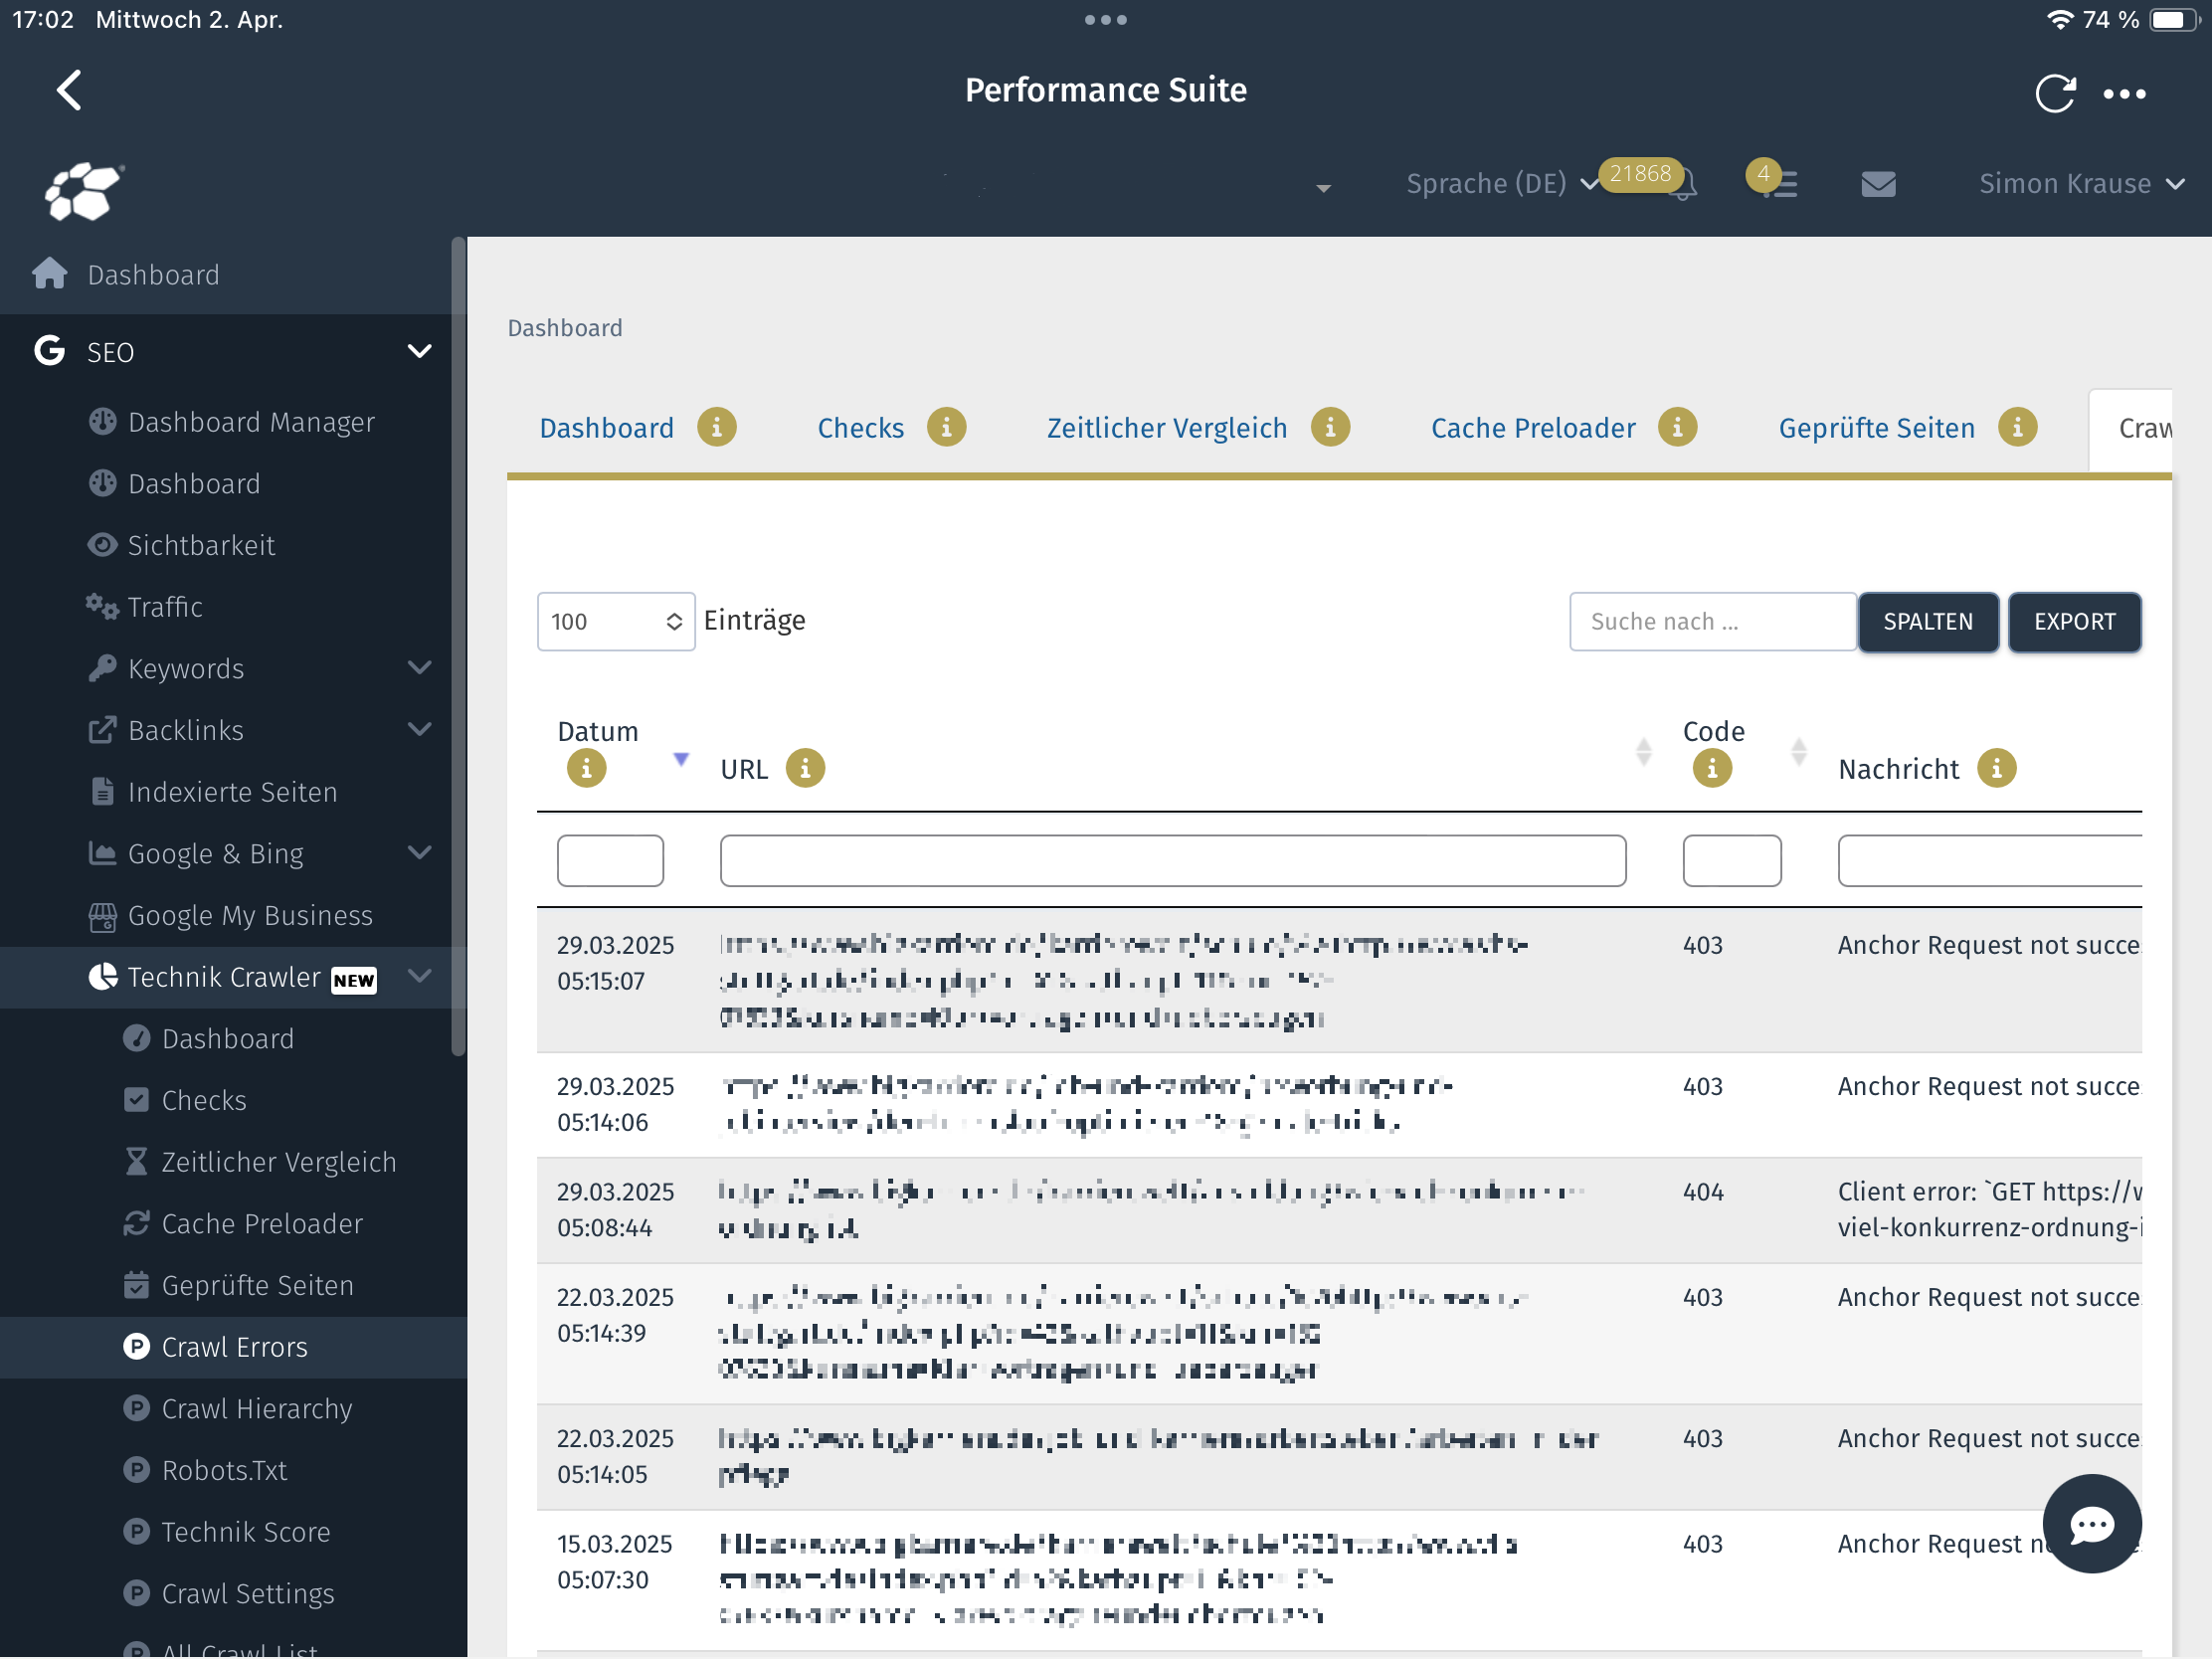
Task: Sort by Datum using the sort arrow
Action: click(681, 760)
